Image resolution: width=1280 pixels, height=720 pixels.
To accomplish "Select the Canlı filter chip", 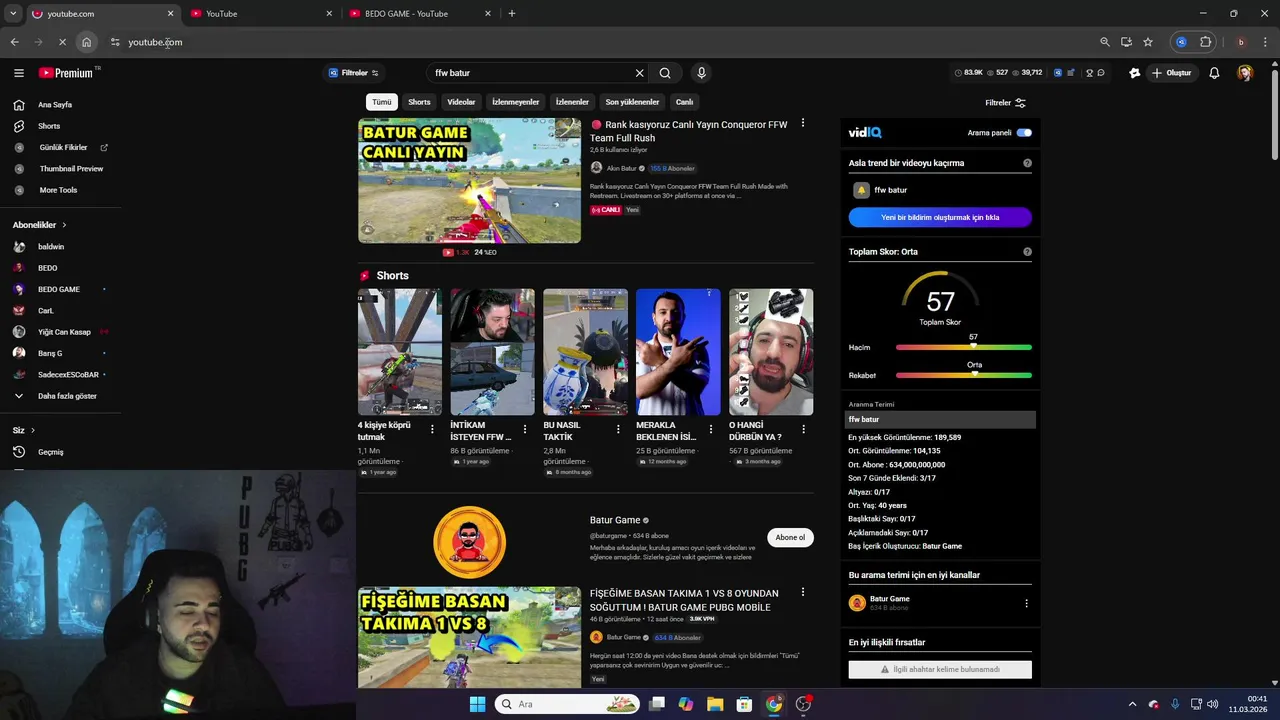I will coord(684,102).
